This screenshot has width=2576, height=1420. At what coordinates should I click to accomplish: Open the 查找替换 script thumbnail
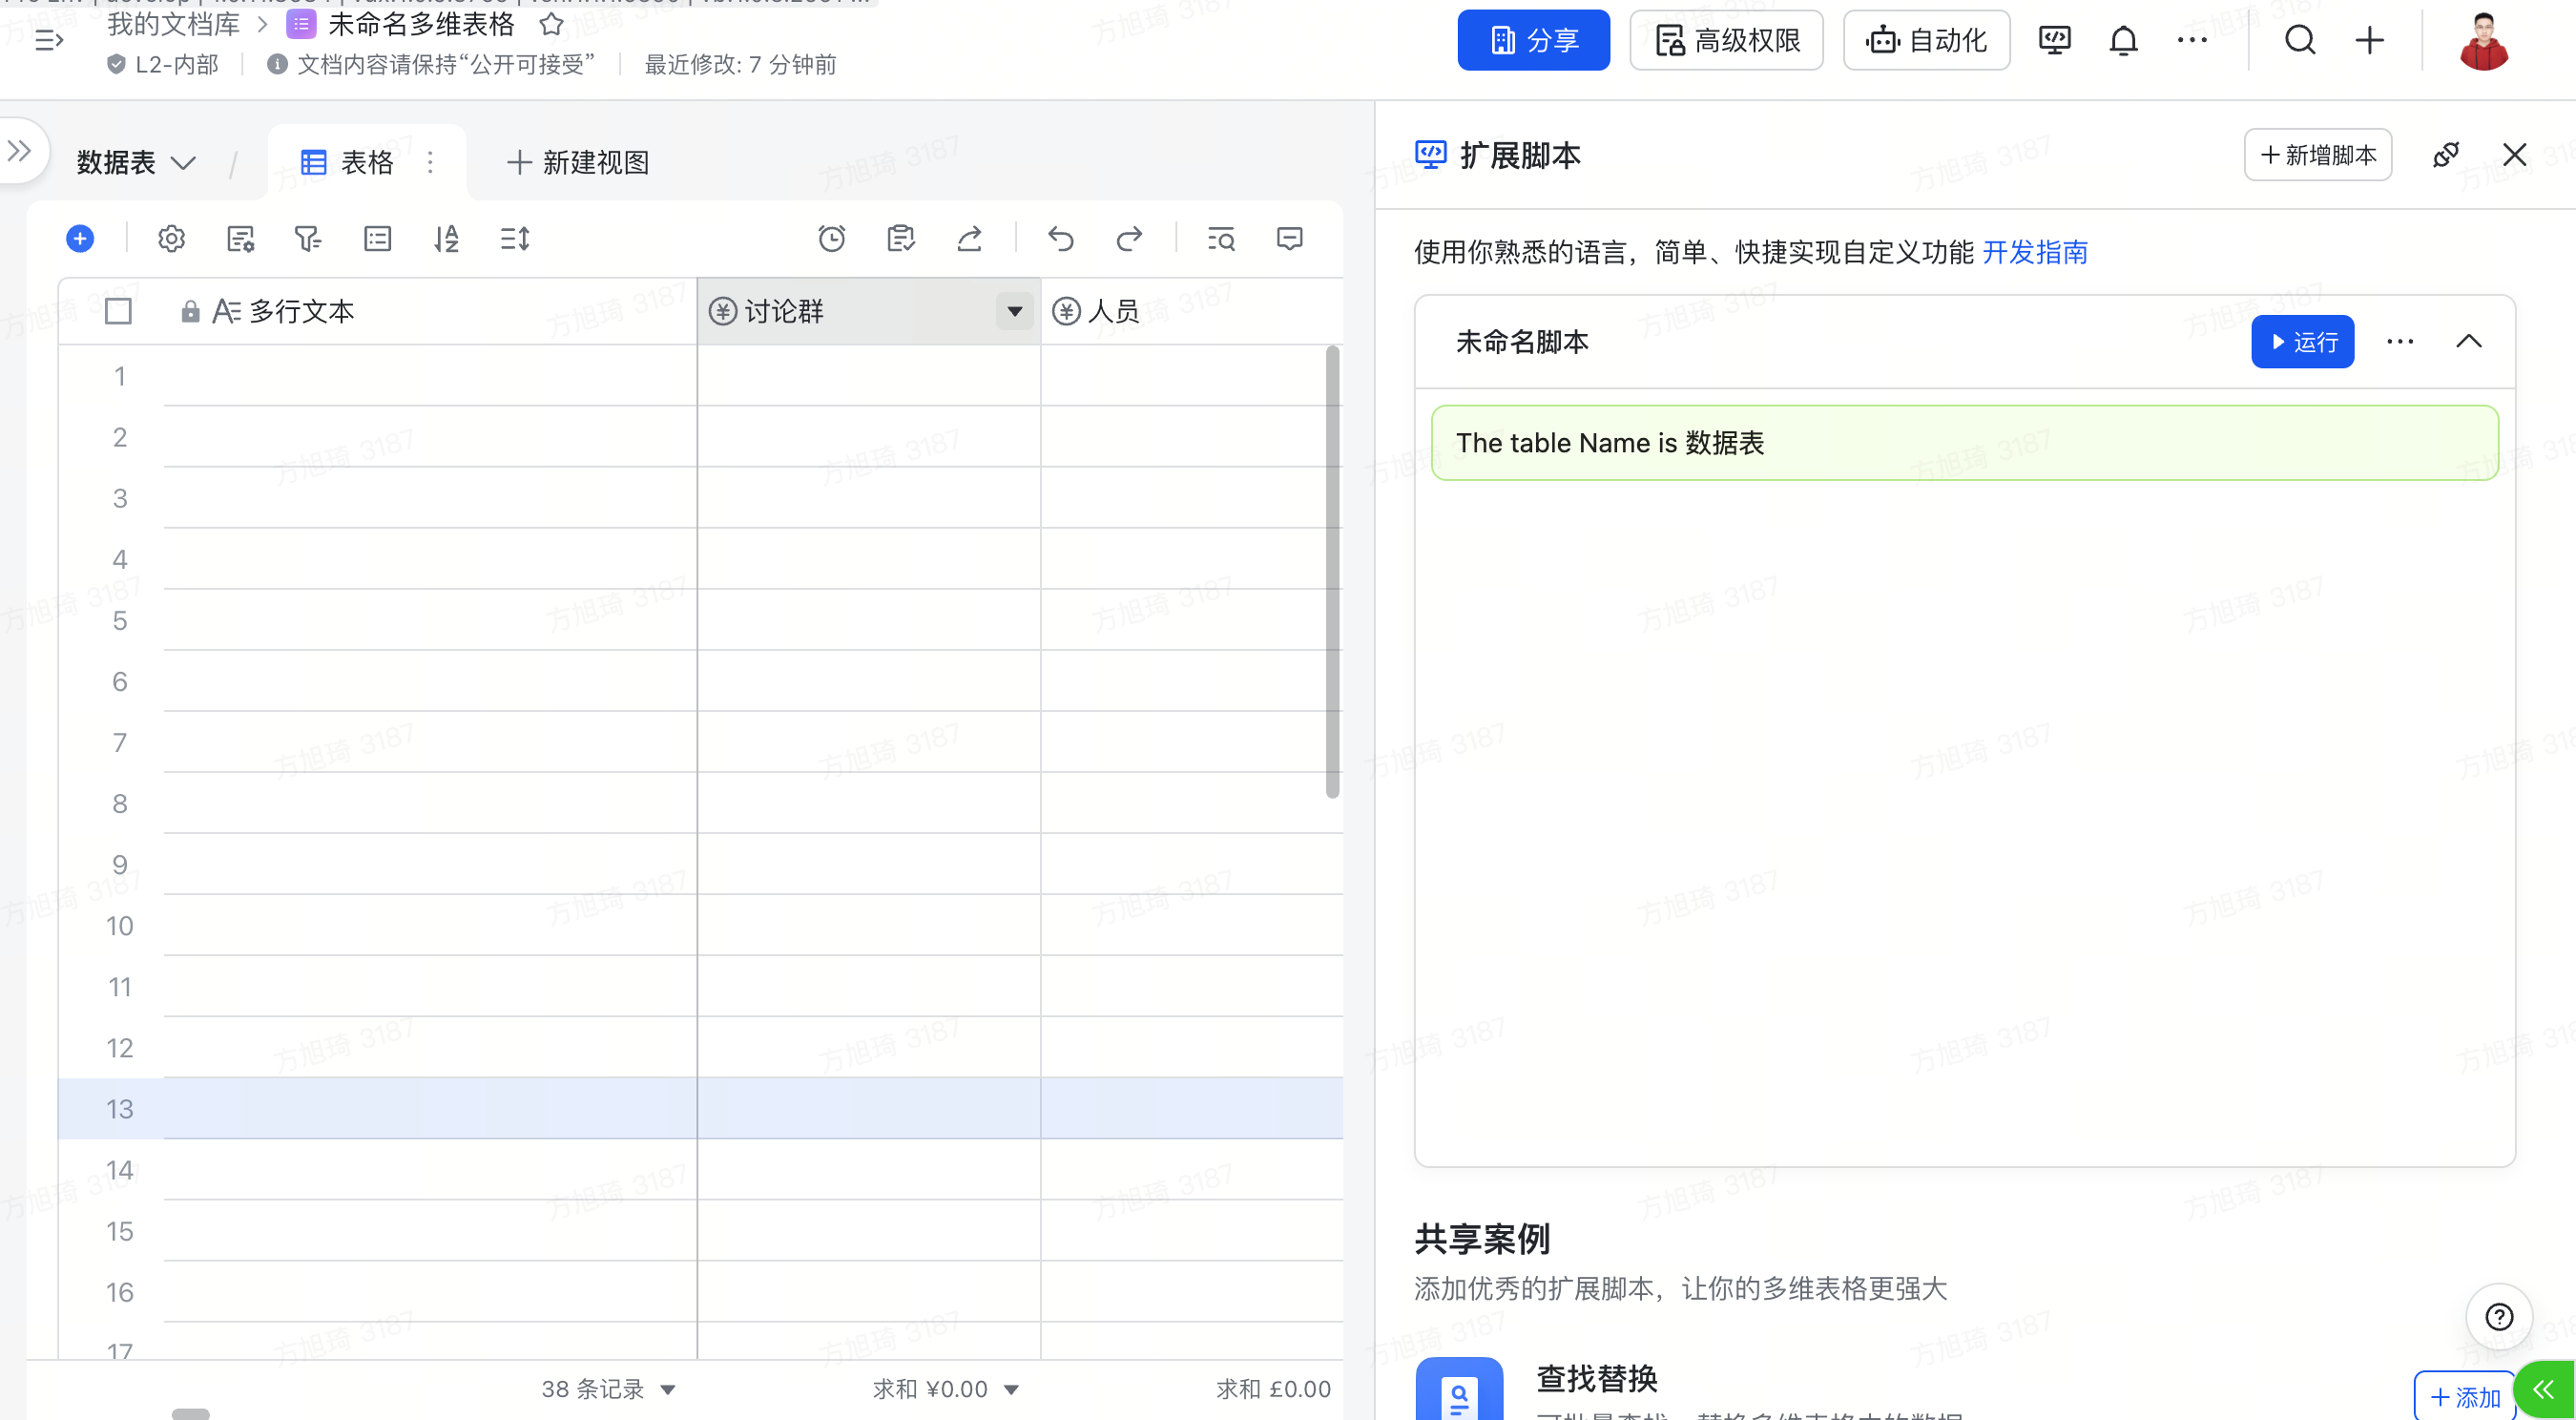(x=1459, y=1389)
